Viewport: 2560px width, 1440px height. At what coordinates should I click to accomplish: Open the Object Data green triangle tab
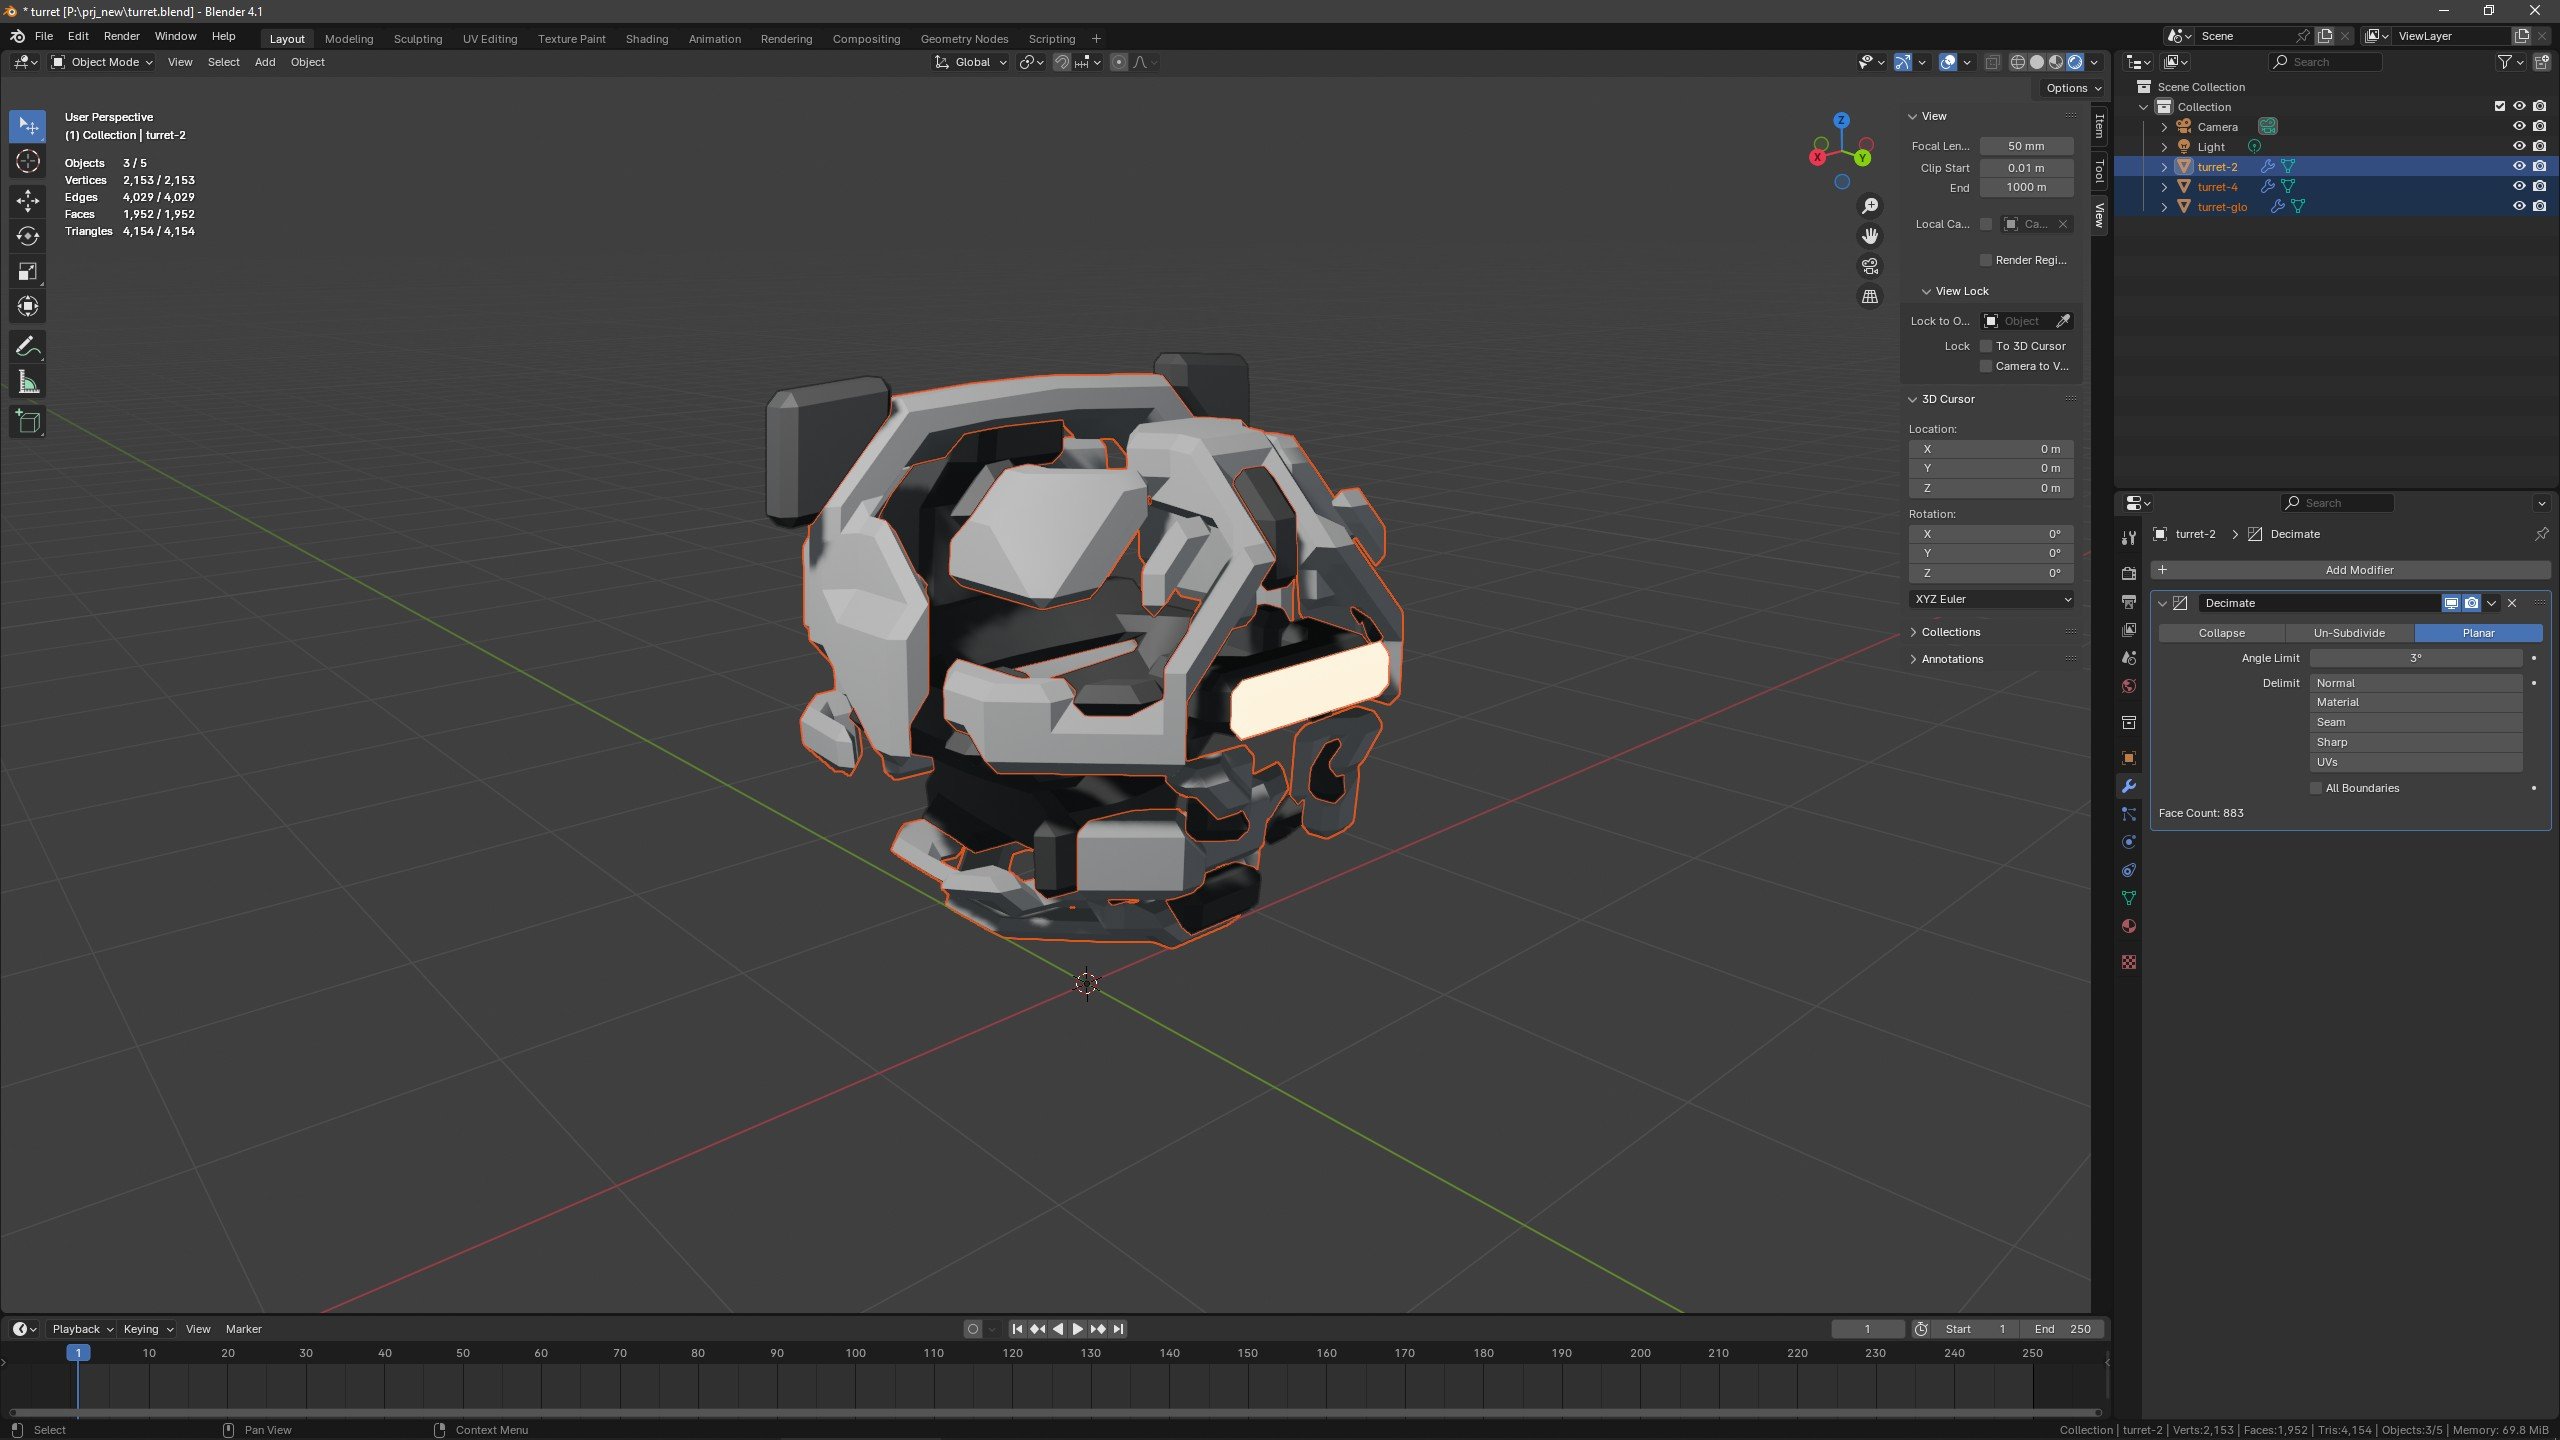click(x=2129, y=898)
